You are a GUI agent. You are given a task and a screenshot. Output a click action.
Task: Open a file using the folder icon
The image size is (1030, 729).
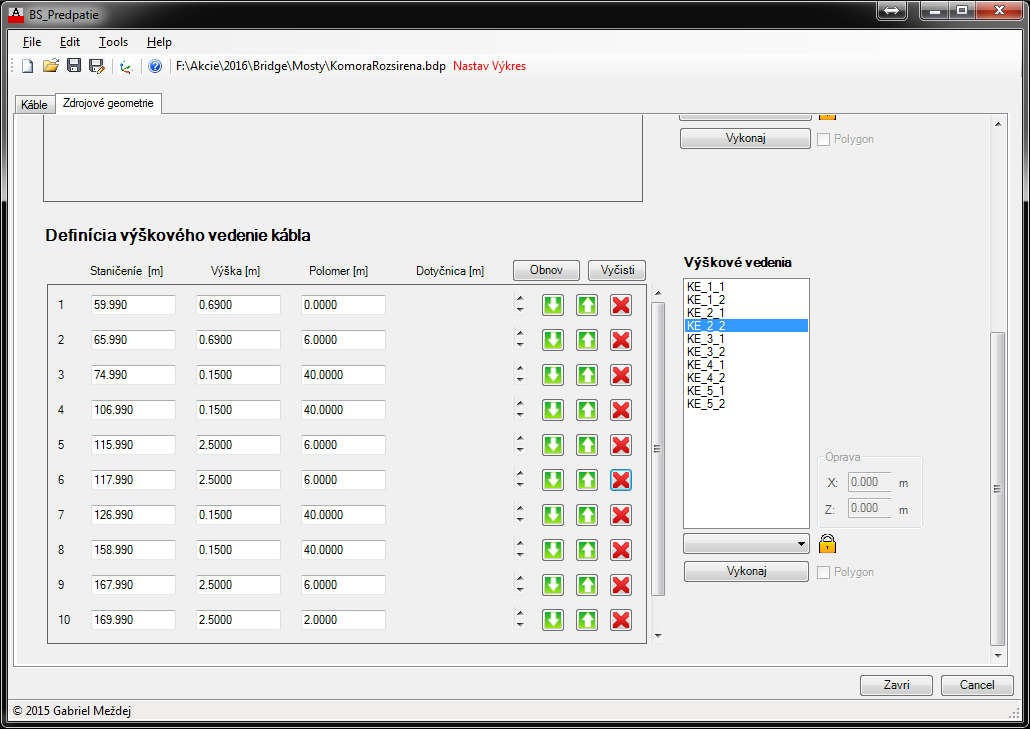pyautogui.click(x=50, y=66)
